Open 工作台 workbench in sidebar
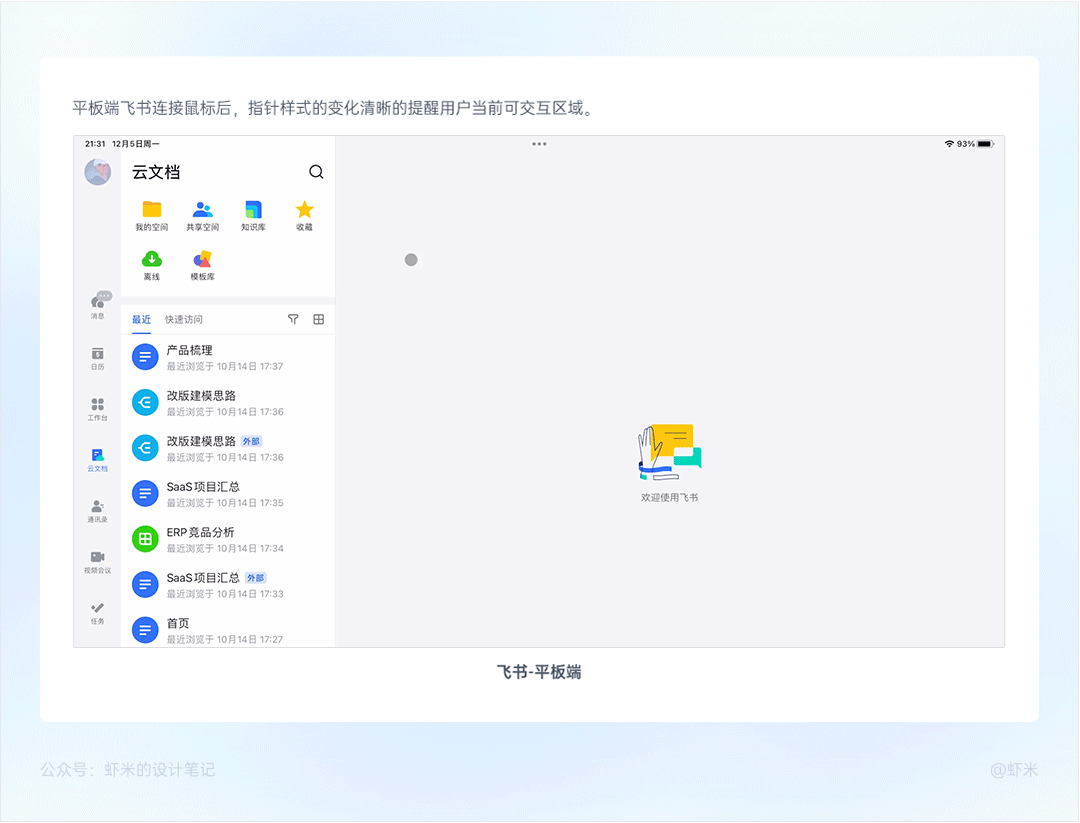1080x823 pixels. pyautogui.click(x=98, y=407)
